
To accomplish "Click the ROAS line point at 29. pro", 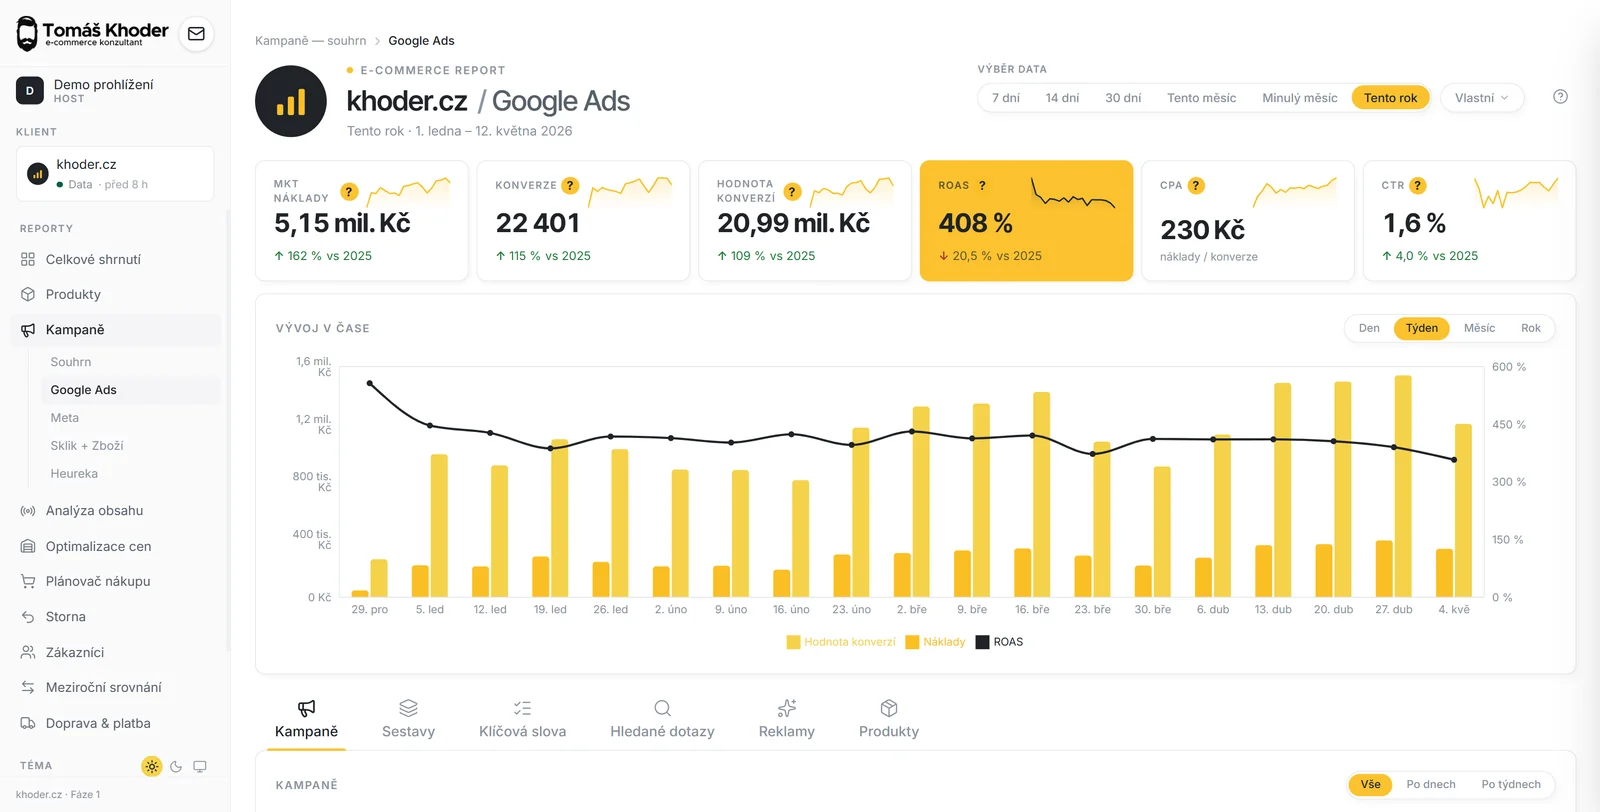I will (x=370, y=383).
